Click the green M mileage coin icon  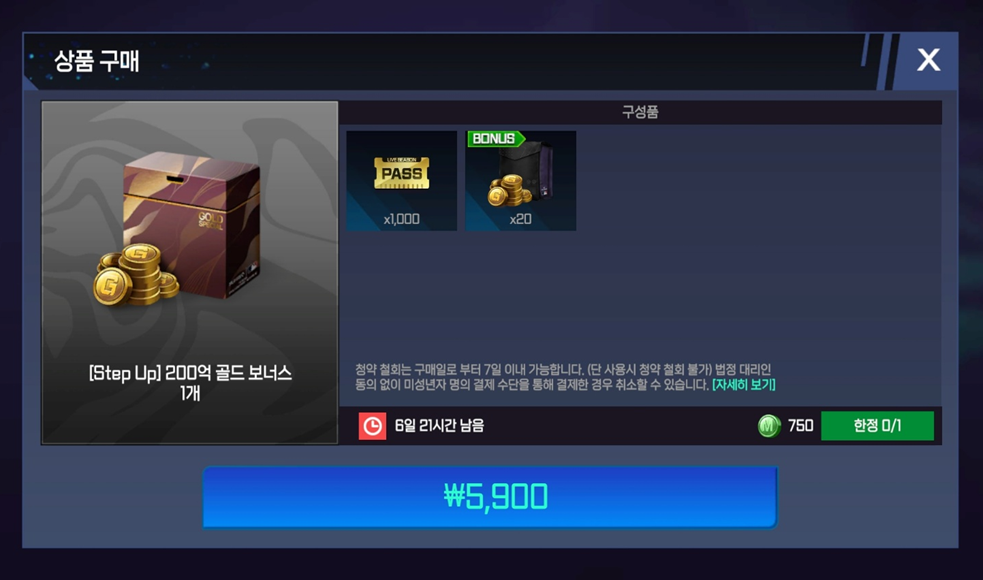point(769,426)
